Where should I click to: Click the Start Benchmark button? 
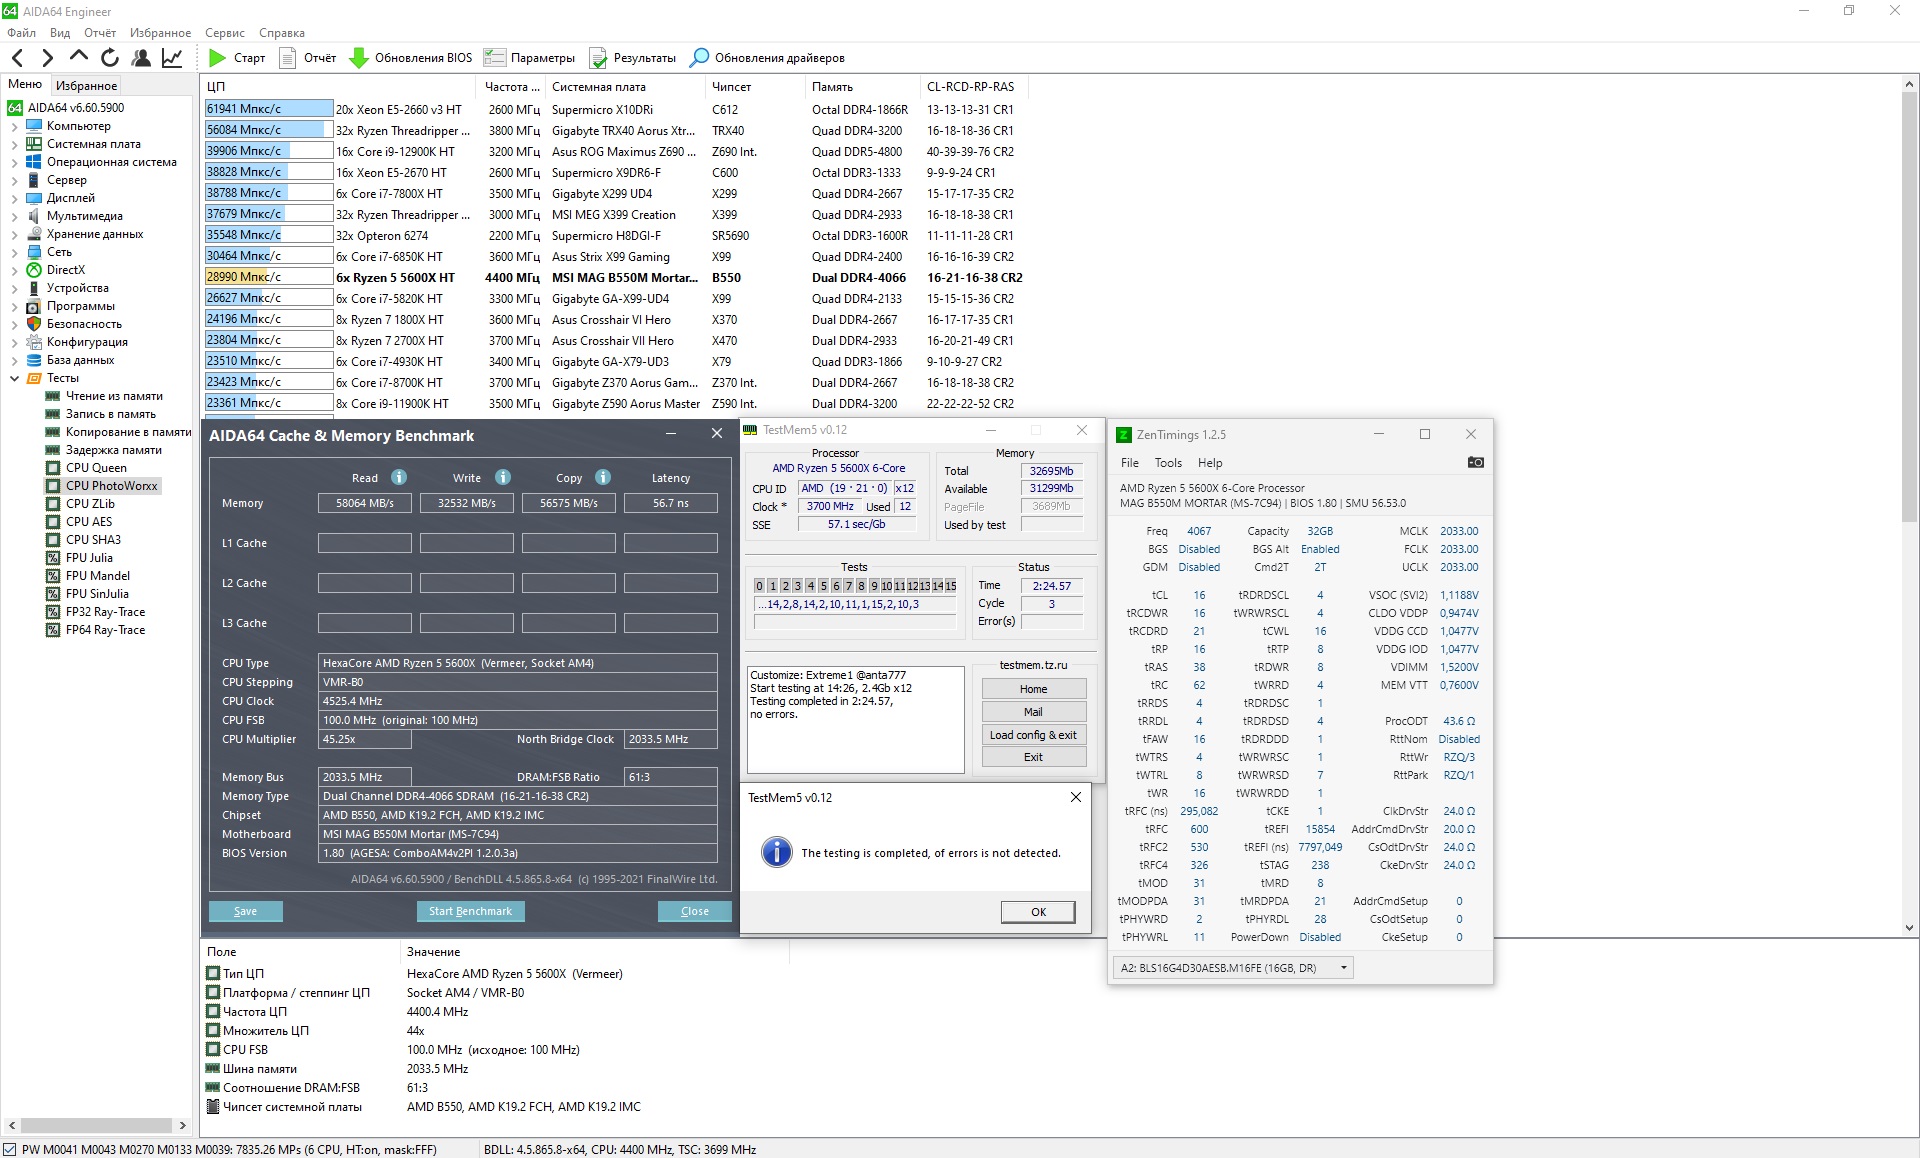pyautogui.click(x=470, y=911)
